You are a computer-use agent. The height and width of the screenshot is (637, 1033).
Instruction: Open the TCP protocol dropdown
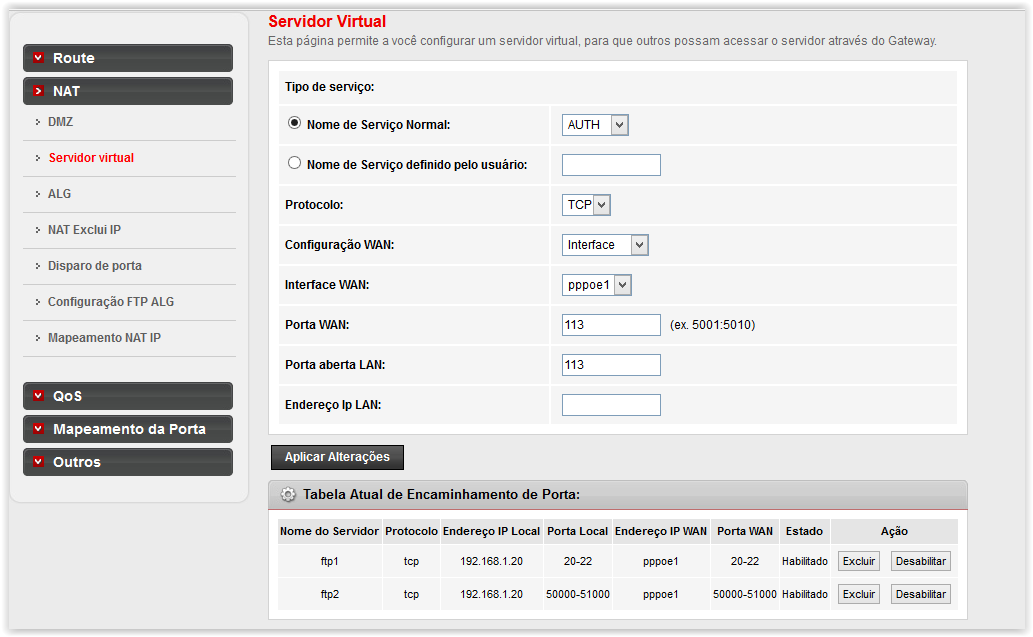point(586,205)
